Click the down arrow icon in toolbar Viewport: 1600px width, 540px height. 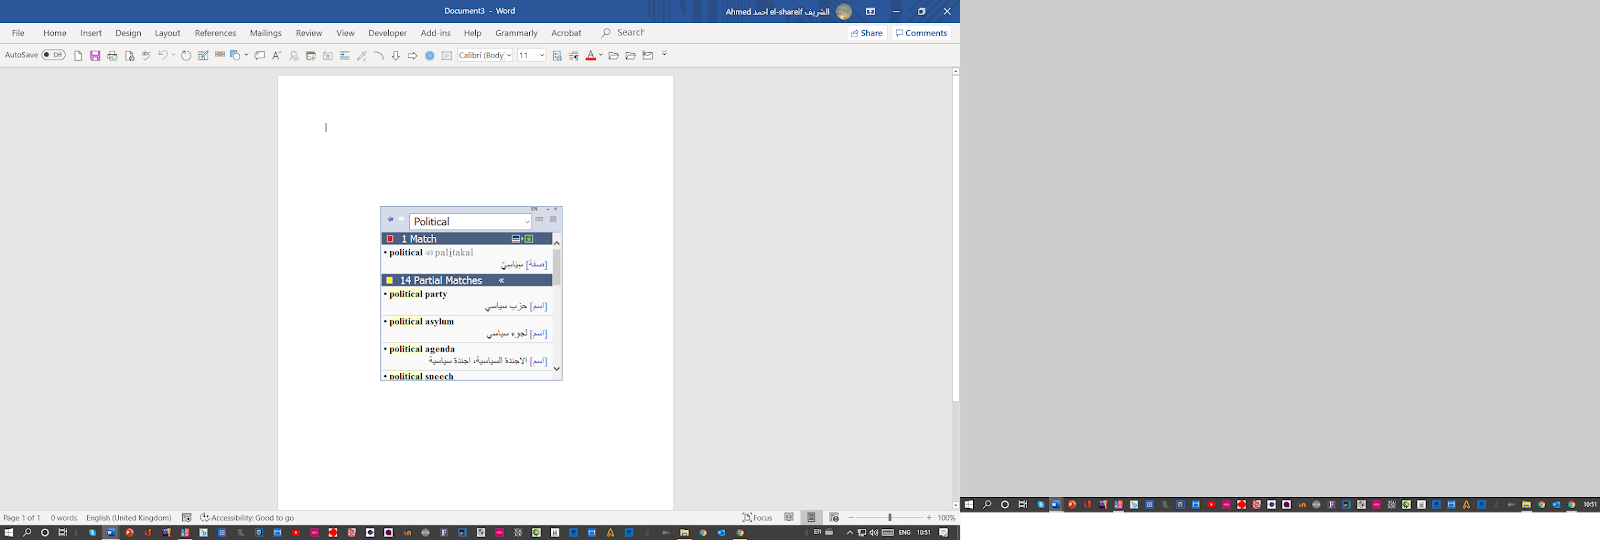pyautogui.click(x=395, y=56)
